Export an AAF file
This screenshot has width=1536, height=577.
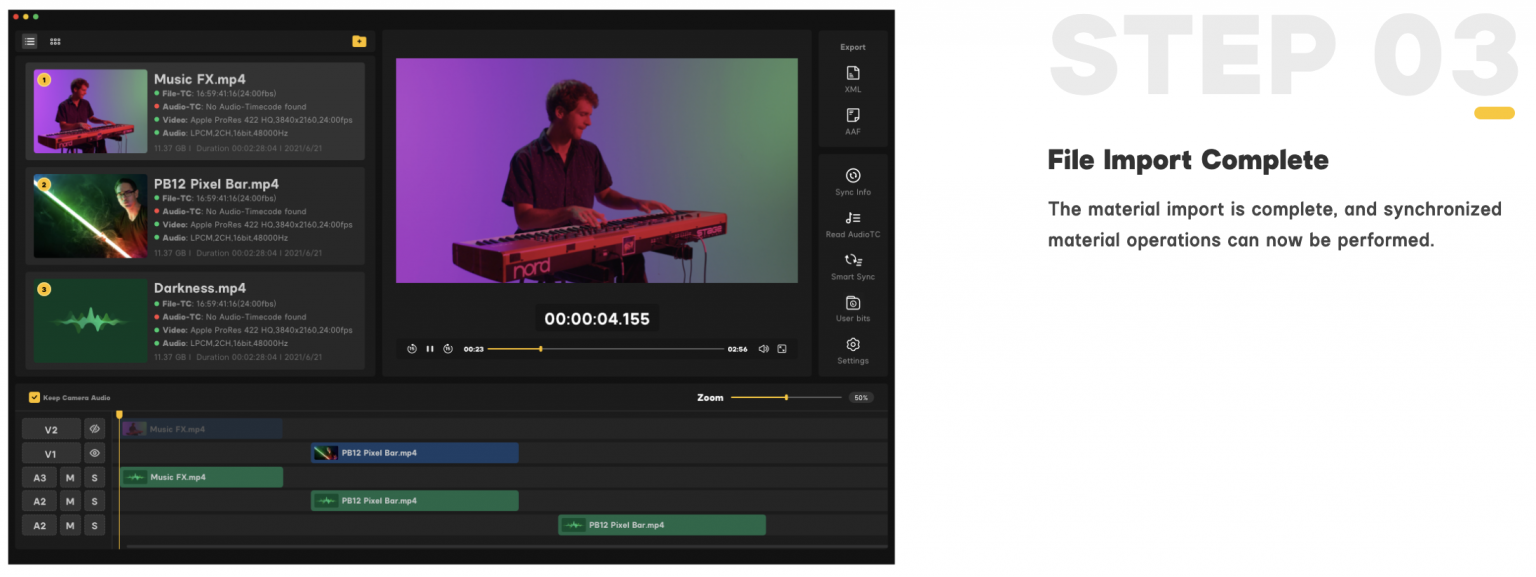852,122
